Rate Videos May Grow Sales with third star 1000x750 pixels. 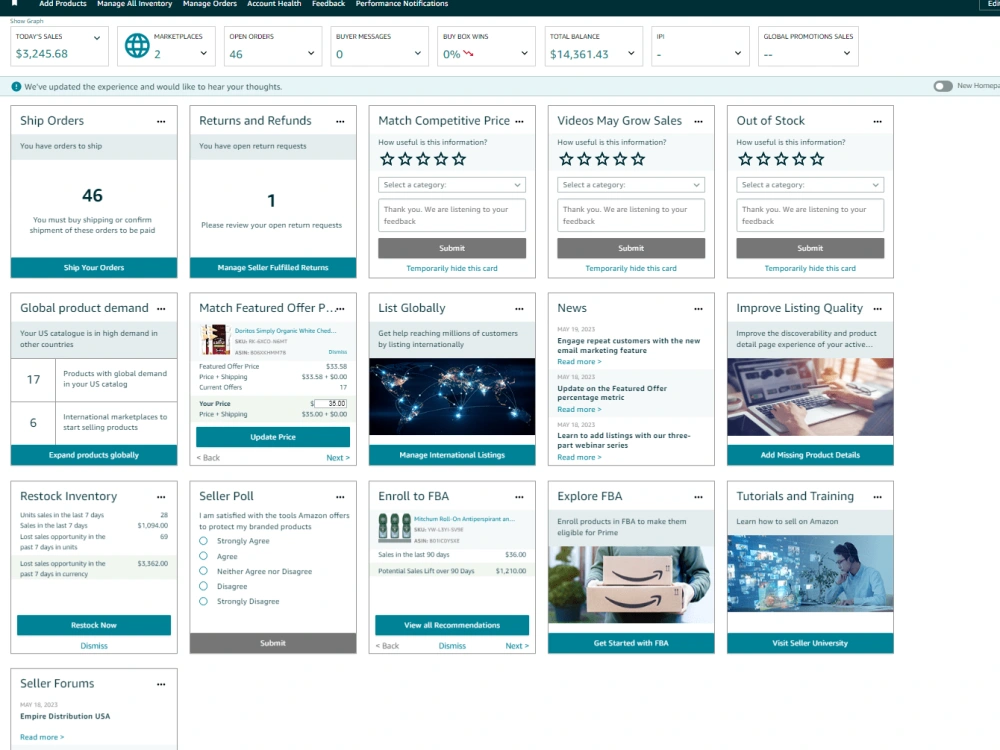[602, 159]
